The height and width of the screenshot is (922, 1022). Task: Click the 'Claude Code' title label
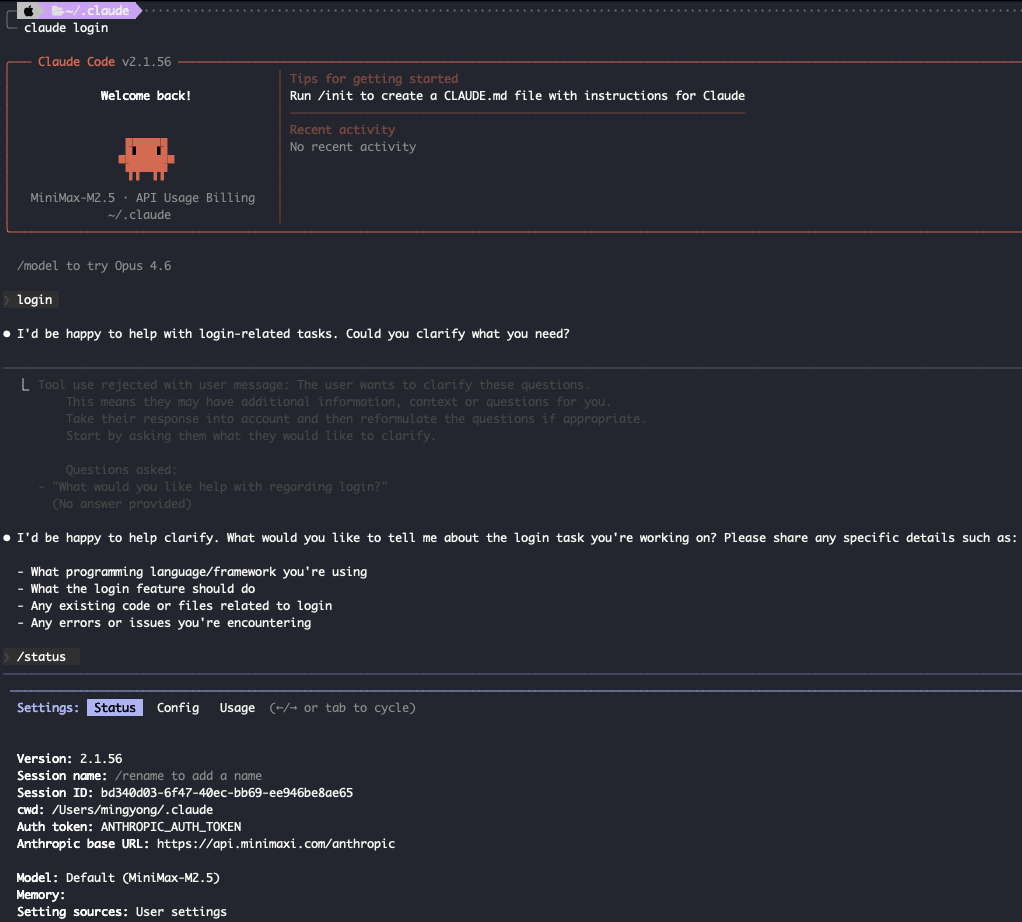(x=76, y=62)
